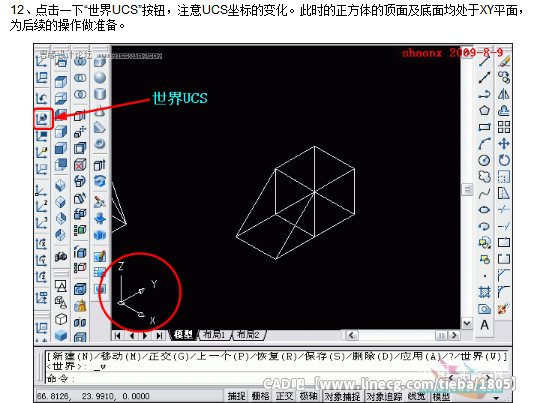Select the Move modify tool
Image resolution: width=550 pixels, height=403 pixels.
(x=504, y=143)
